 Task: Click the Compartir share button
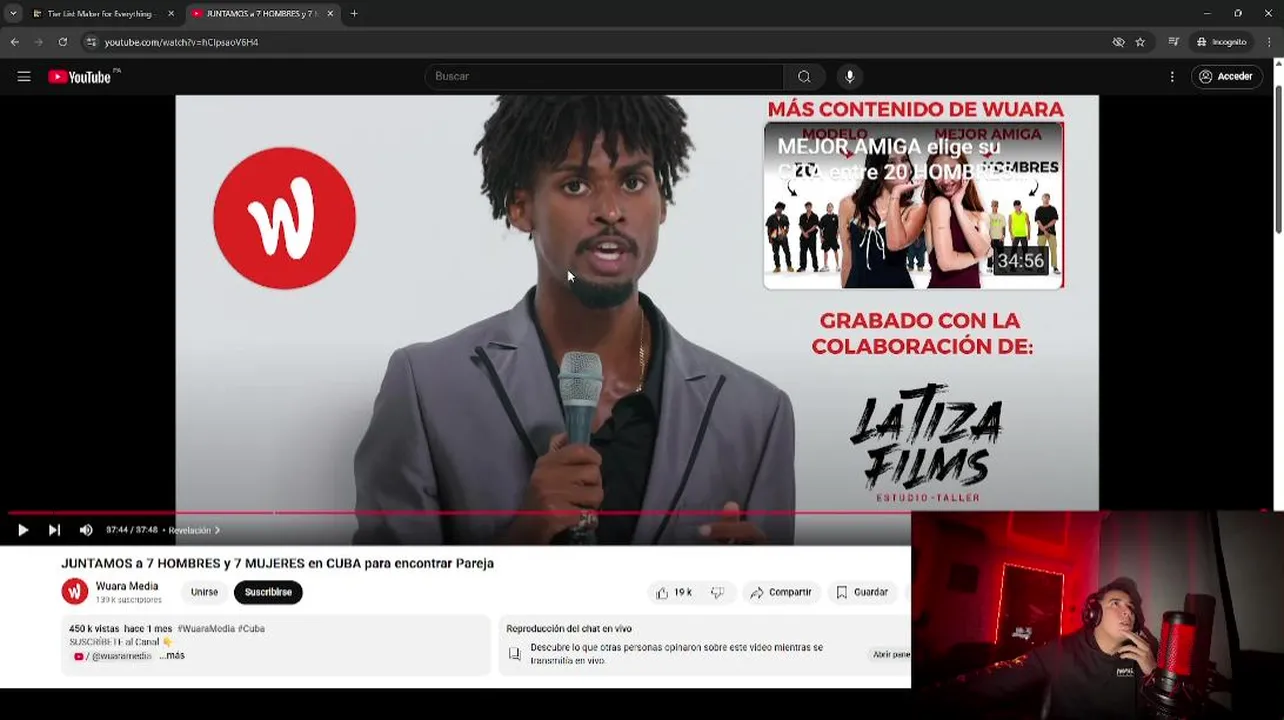click(781, 593)
